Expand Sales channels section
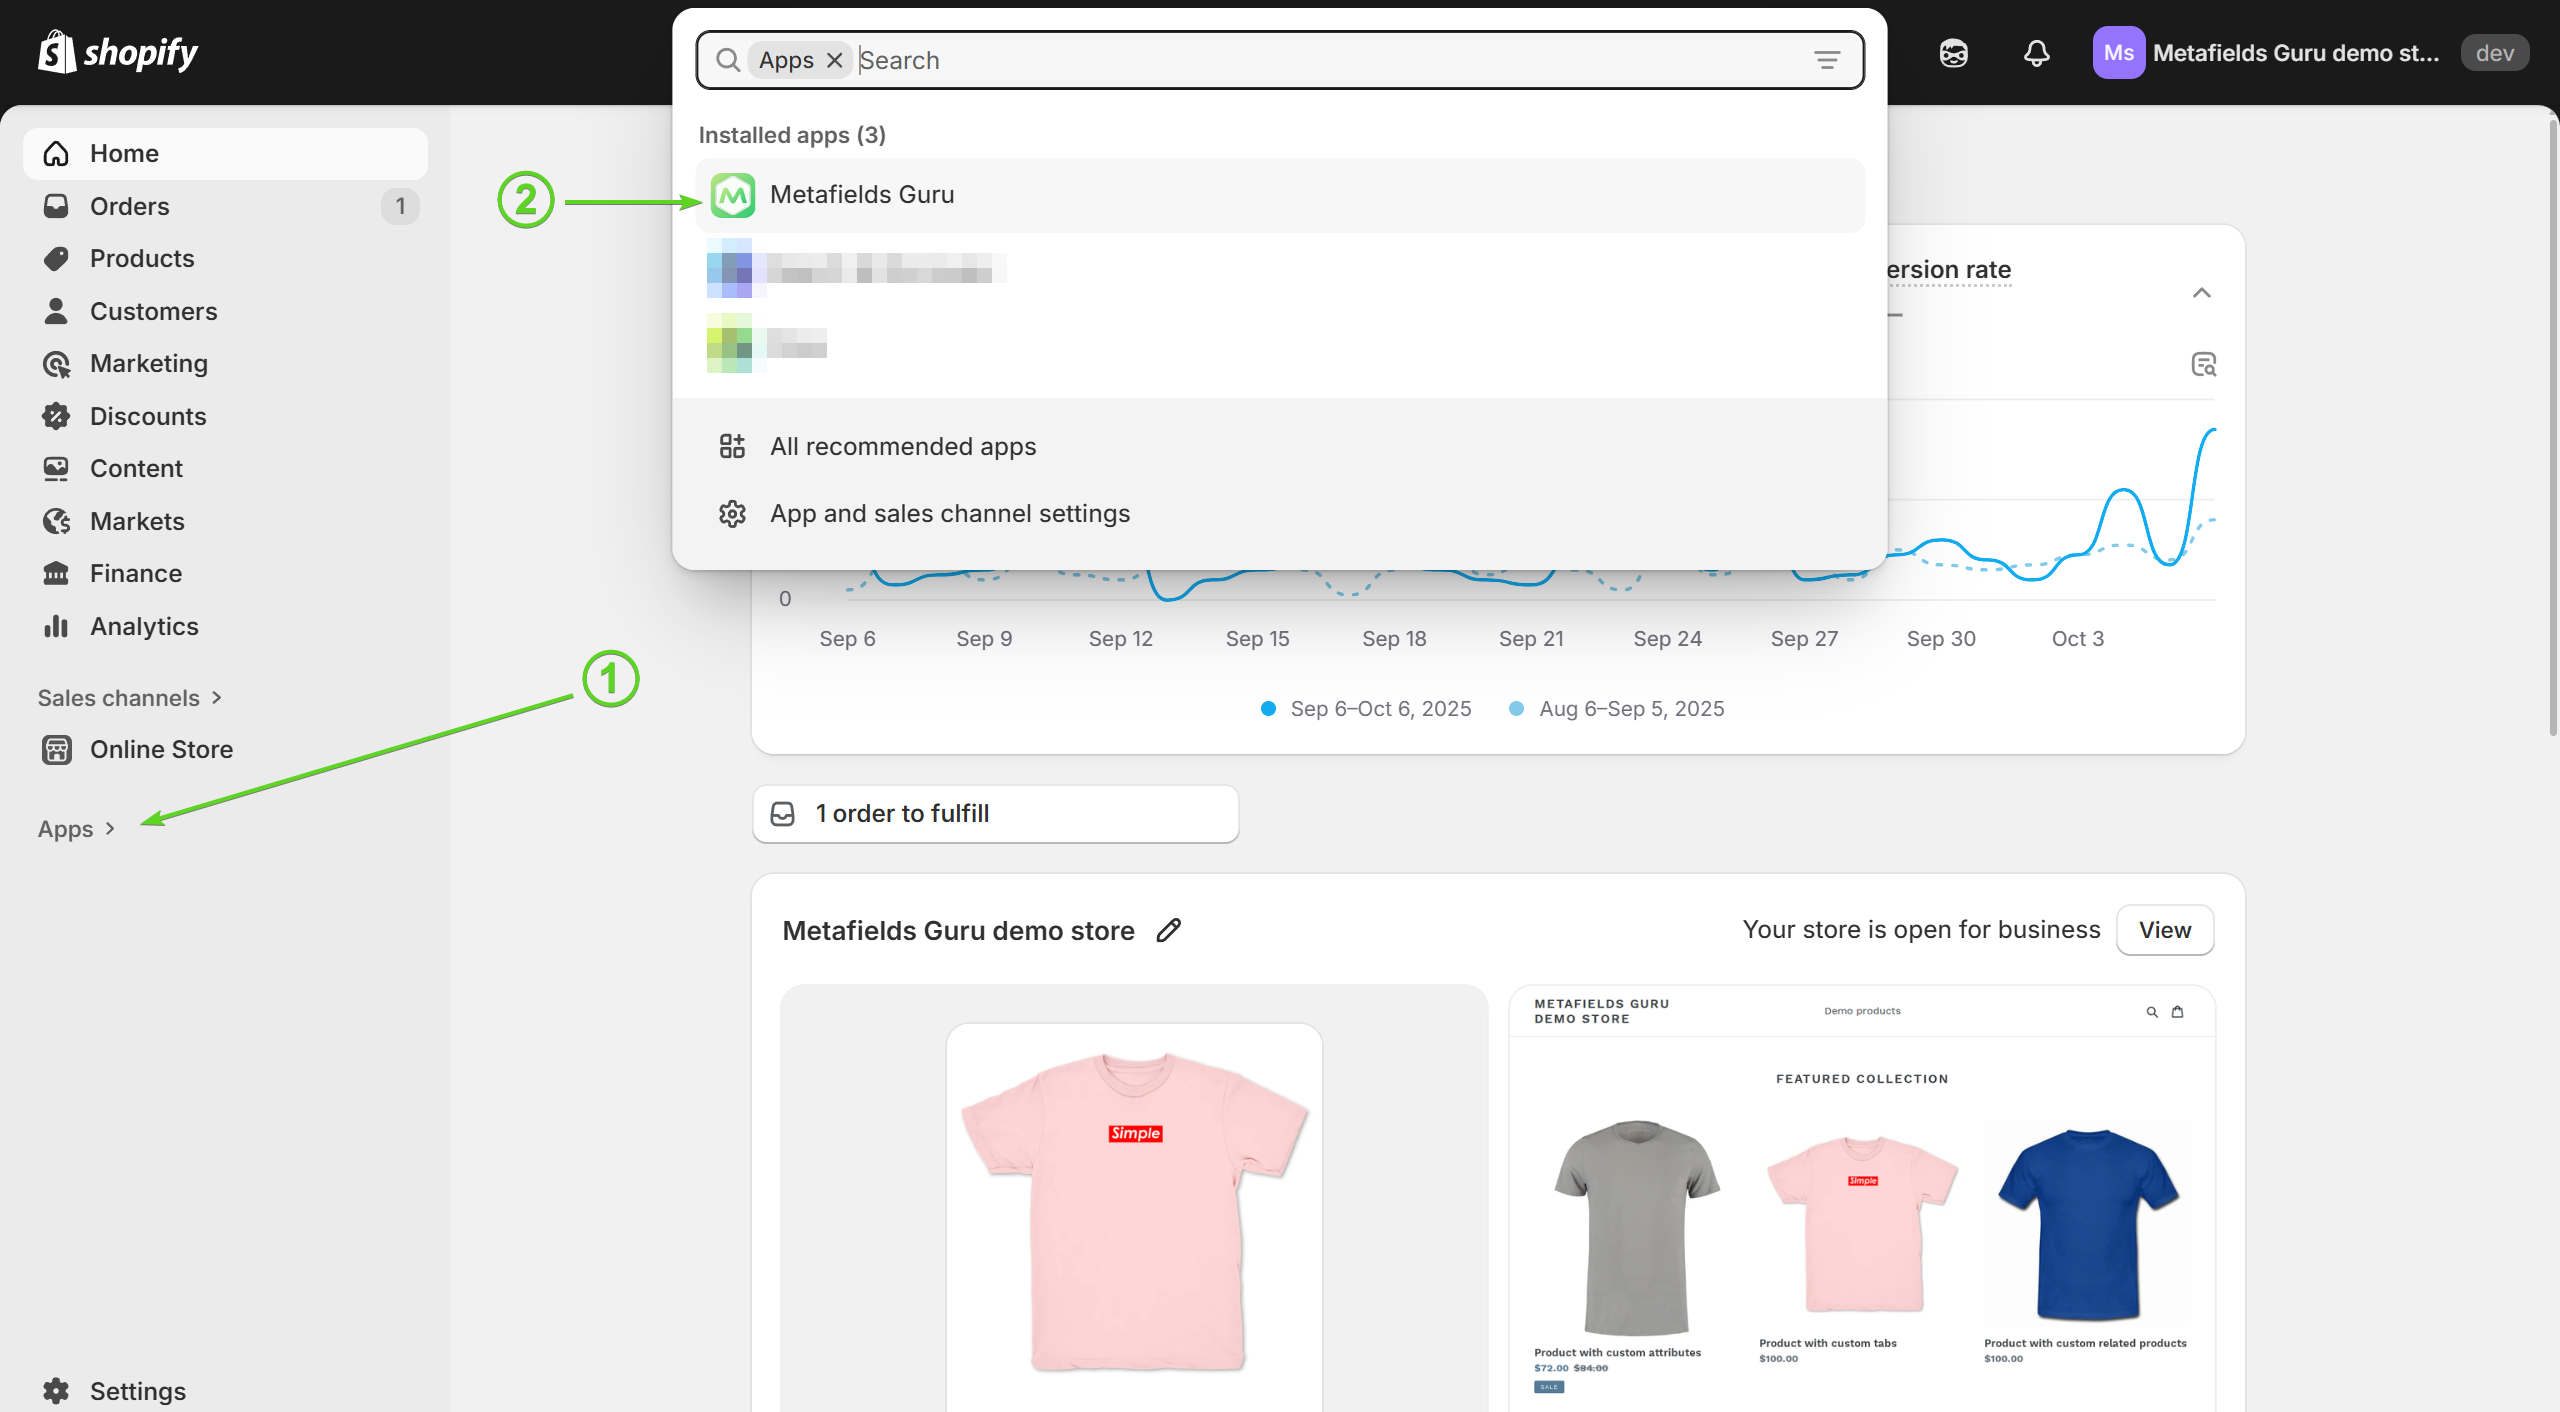 pyautogui.click(x=129, y=698)
